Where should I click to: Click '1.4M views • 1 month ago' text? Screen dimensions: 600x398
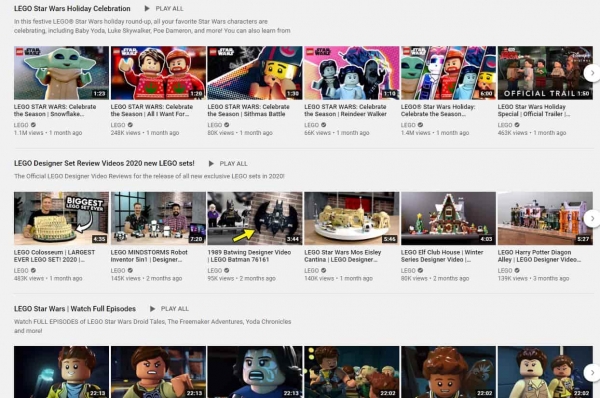pyautogui.click(x=435, y=133)
